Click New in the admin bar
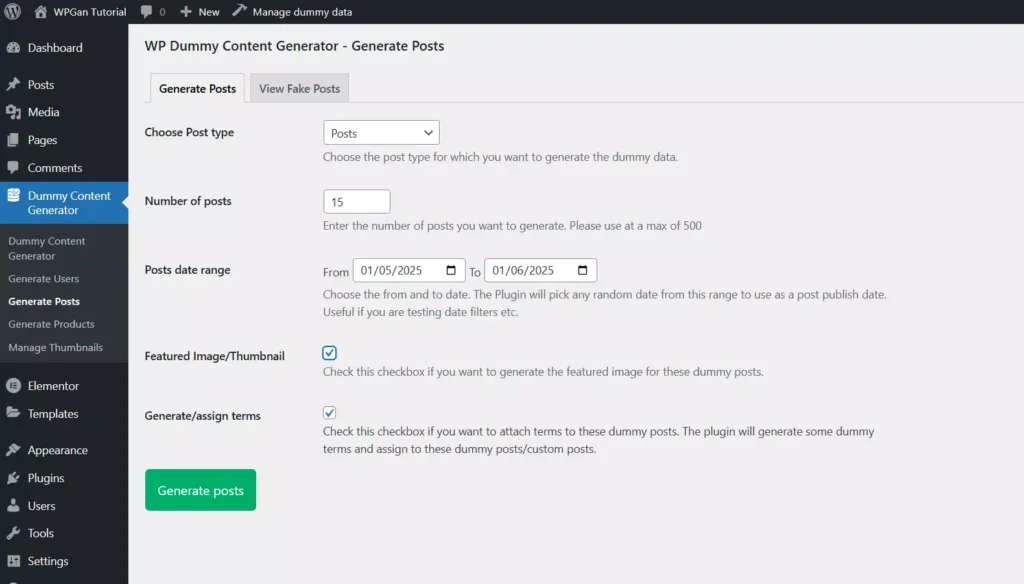The image size is (1024, 584). [x=209, y=12]
